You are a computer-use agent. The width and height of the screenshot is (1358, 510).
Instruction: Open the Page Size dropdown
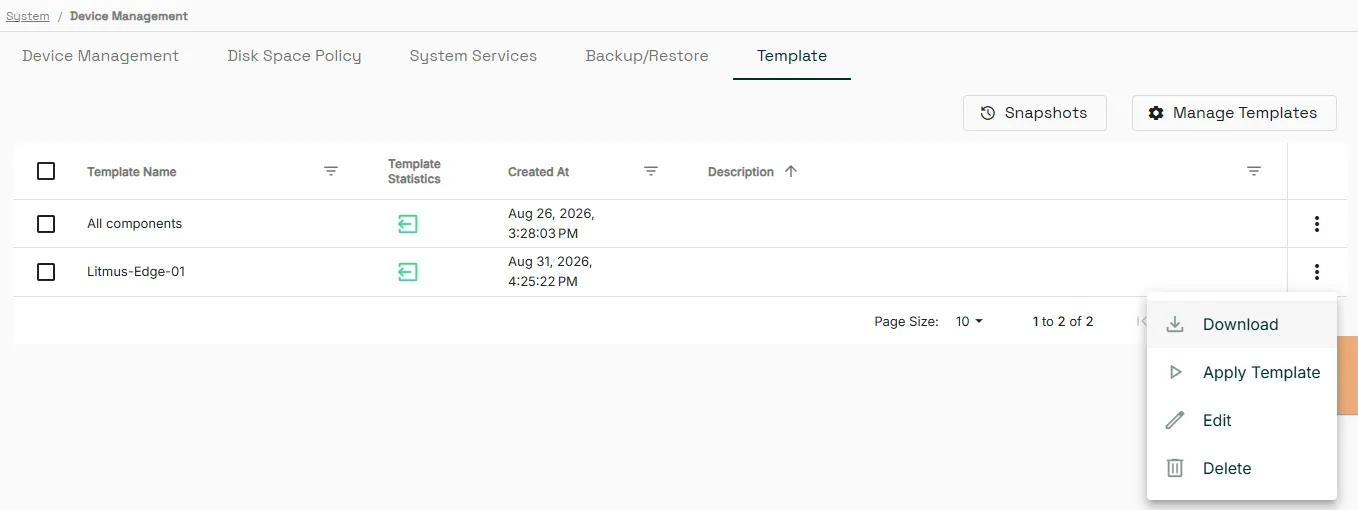coord(969,321)
